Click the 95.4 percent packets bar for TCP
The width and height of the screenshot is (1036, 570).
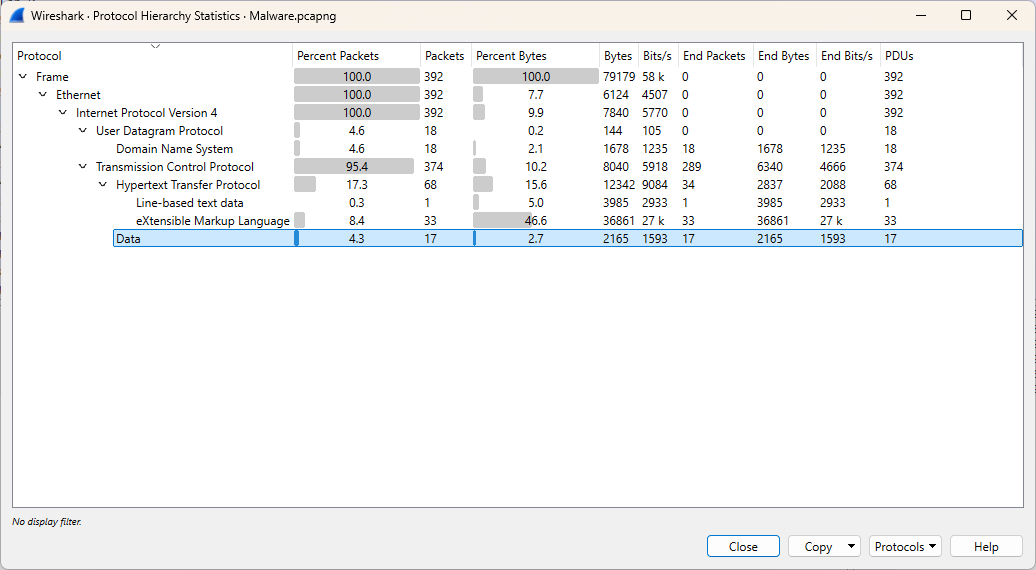tap(354, 166)
